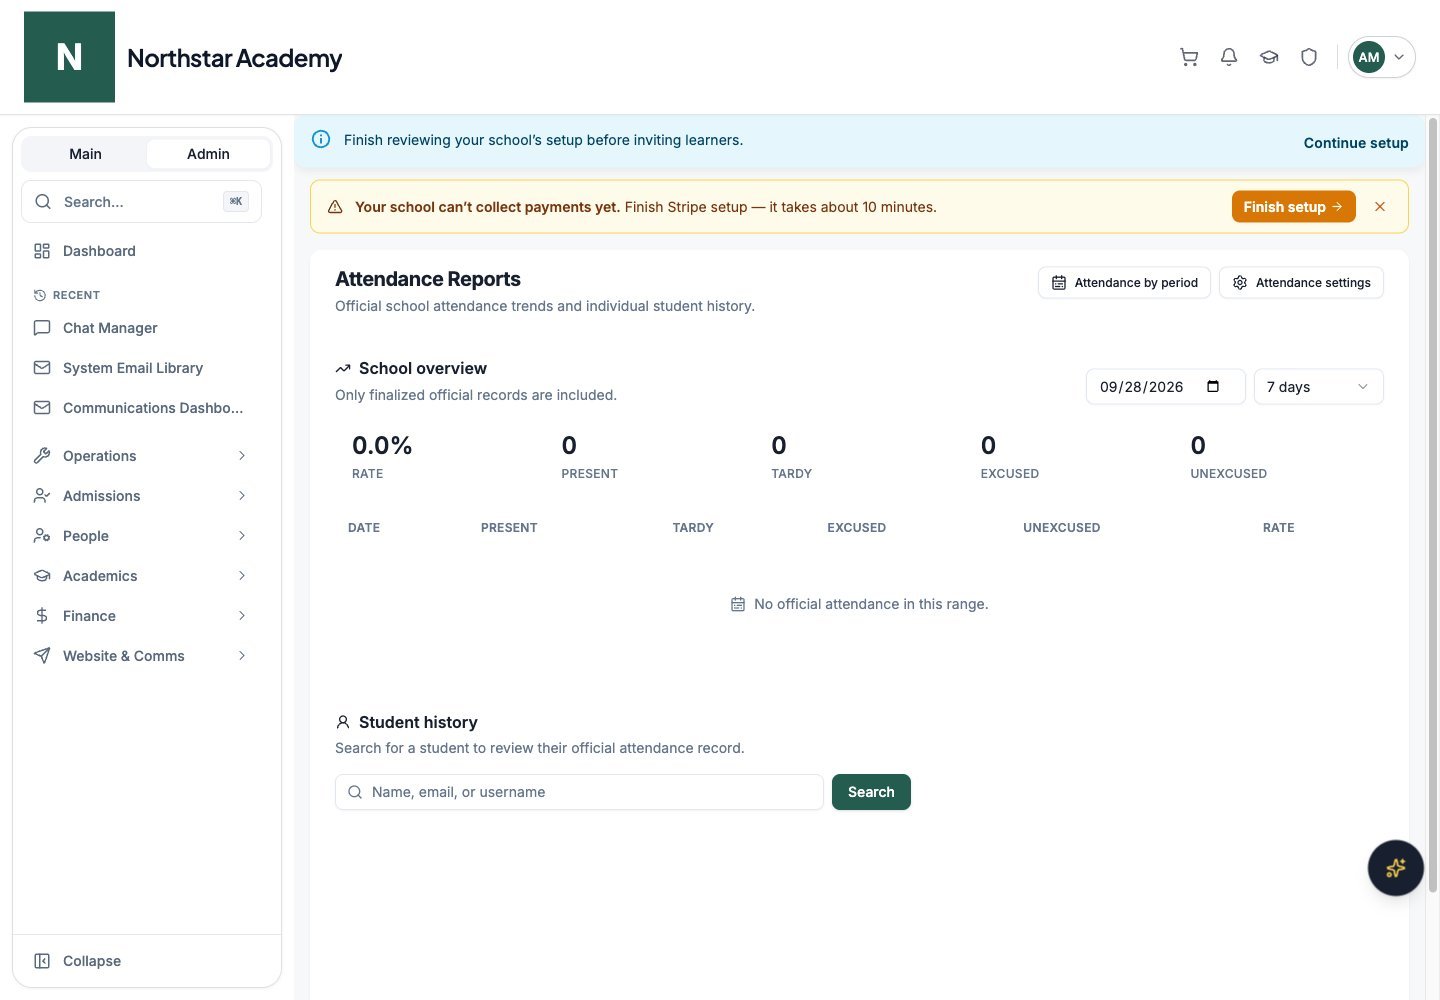The image size is (1440, 1000).
Task: Click the 0.0% RATE stat
Action: pos(382,456)
